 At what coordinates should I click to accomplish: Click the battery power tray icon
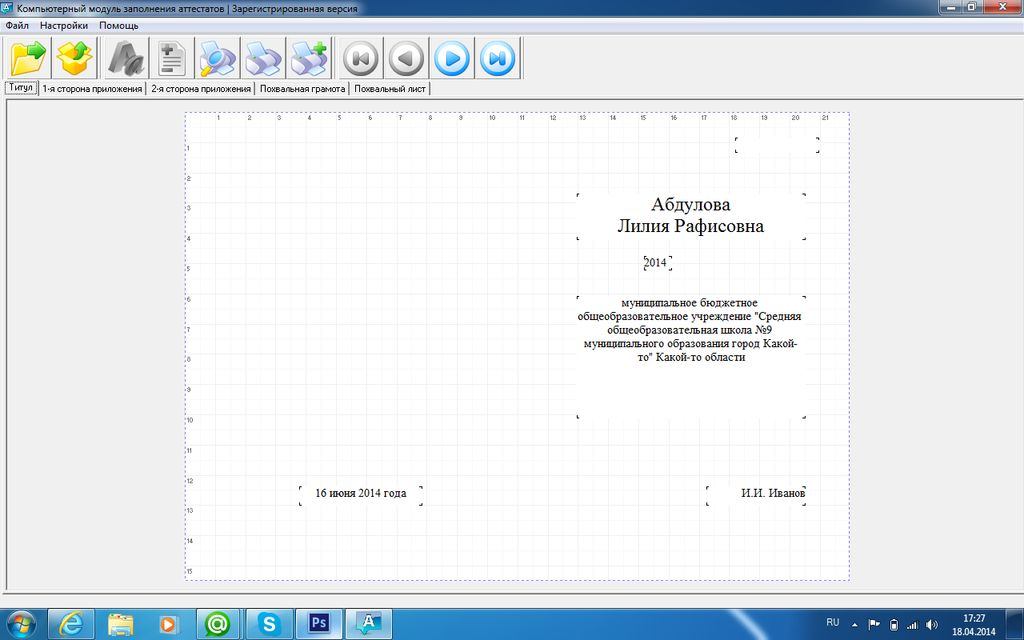tap(894, 625)
